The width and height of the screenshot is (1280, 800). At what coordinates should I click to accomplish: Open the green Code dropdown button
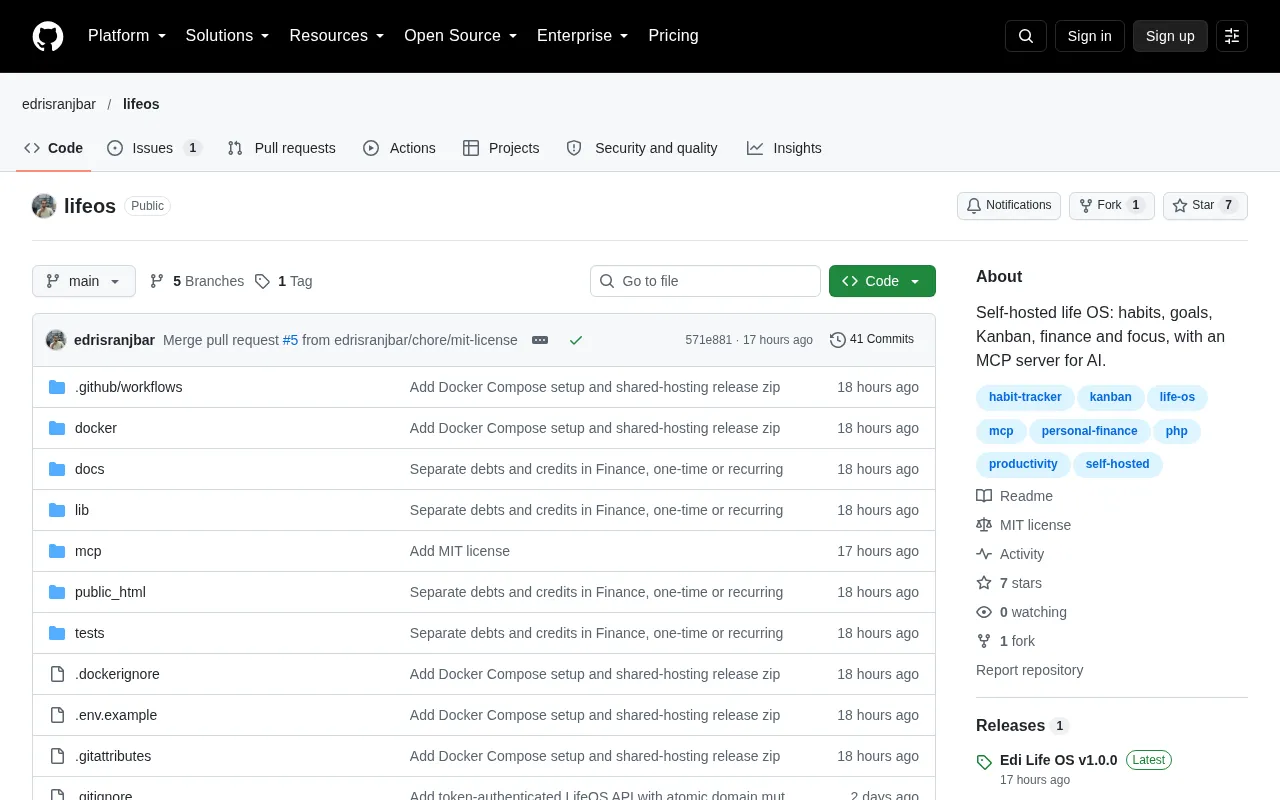pyautogui.click(x=882, y=281)
